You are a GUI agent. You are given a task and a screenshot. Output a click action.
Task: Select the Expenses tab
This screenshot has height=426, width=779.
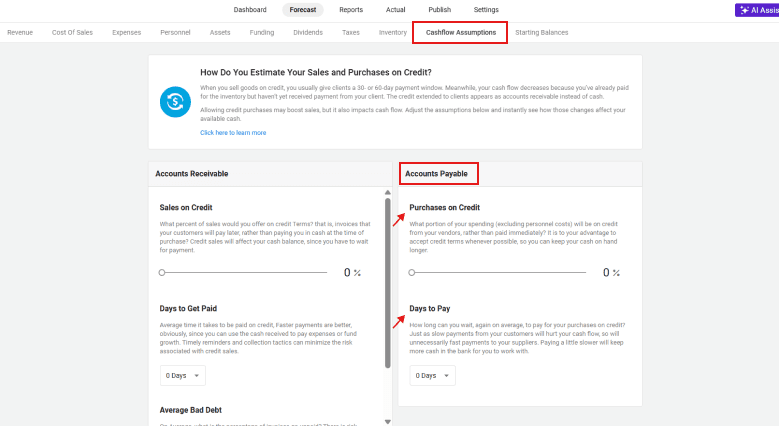tap(126, 32)
